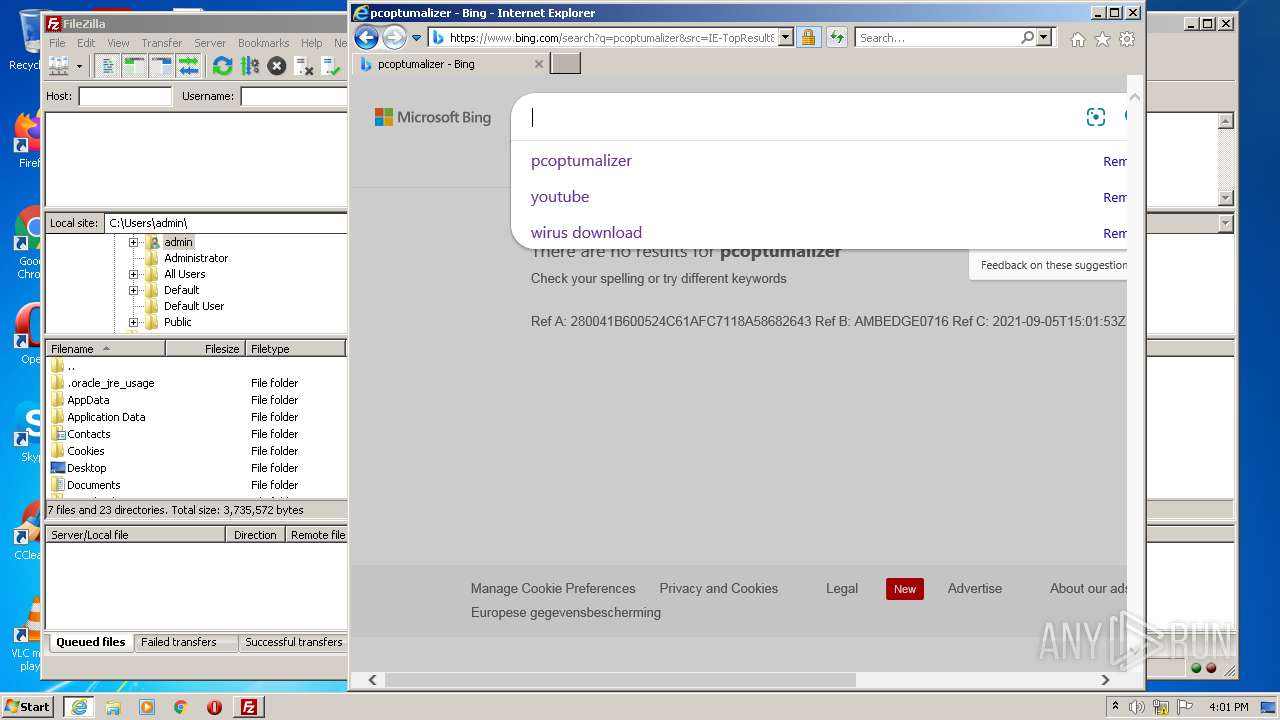Click the Host input field

(125, 96)
